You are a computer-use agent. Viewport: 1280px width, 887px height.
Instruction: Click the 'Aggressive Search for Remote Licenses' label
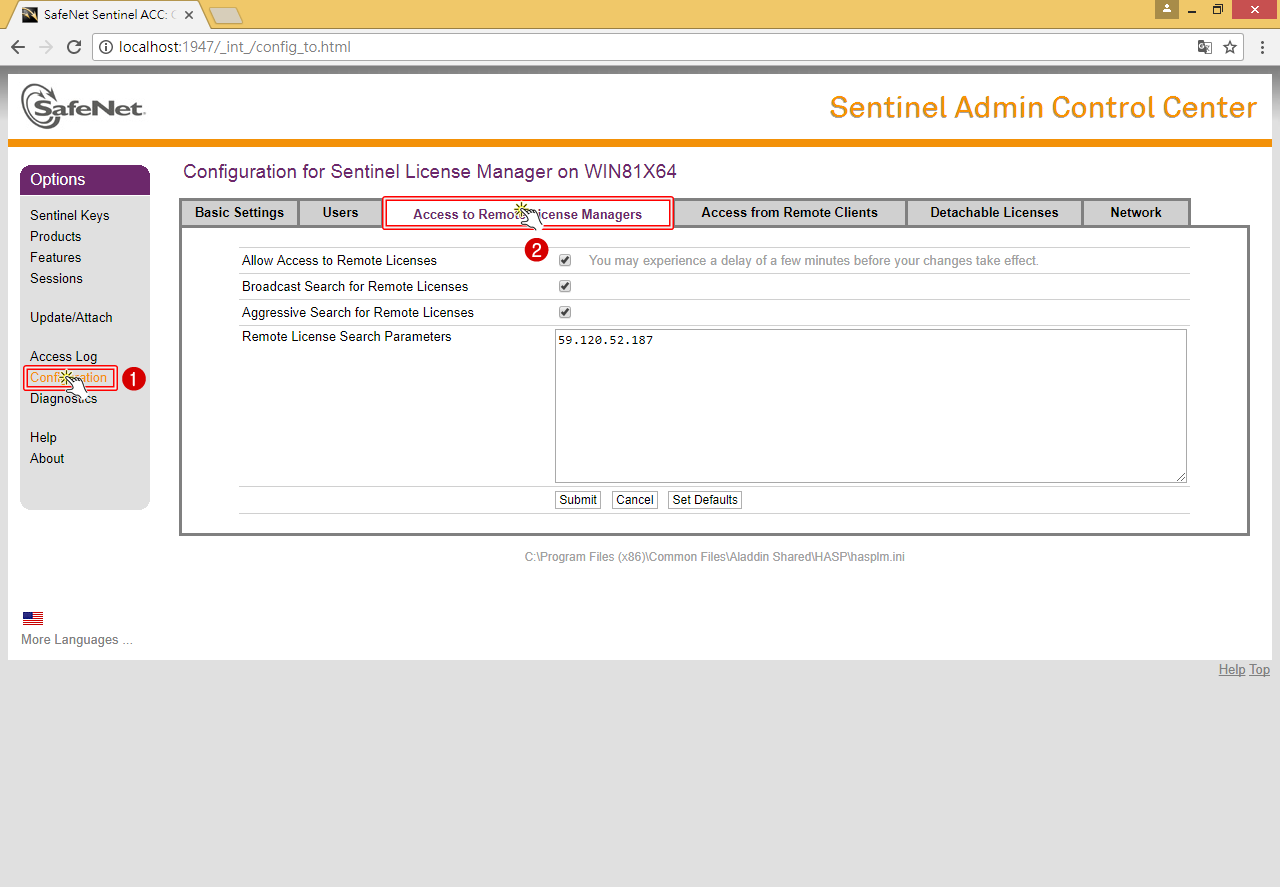coord(358,312)
